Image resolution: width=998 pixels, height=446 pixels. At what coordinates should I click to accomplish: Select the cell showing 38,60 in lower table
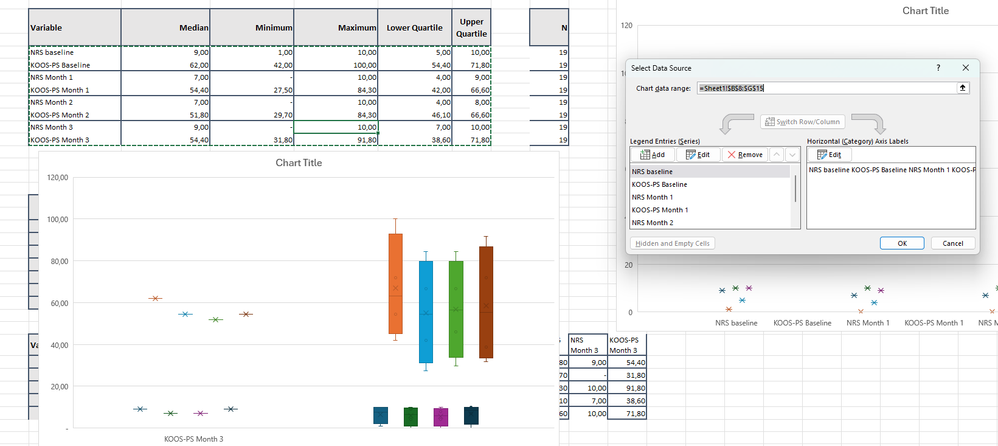627,400
